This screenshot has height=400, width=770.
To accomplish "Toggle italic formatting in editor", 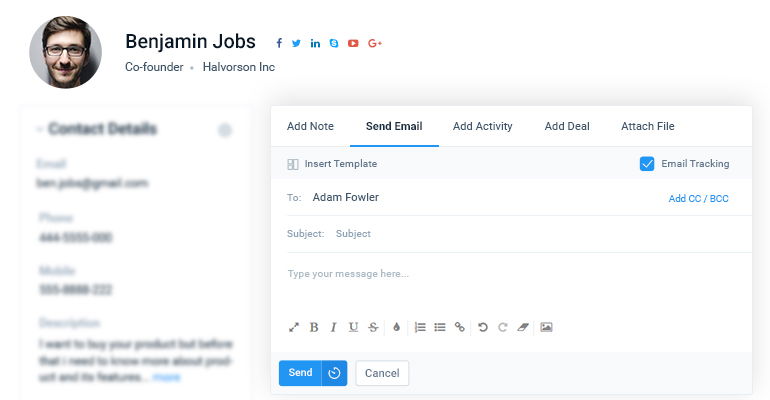I will tap(333, 327).
